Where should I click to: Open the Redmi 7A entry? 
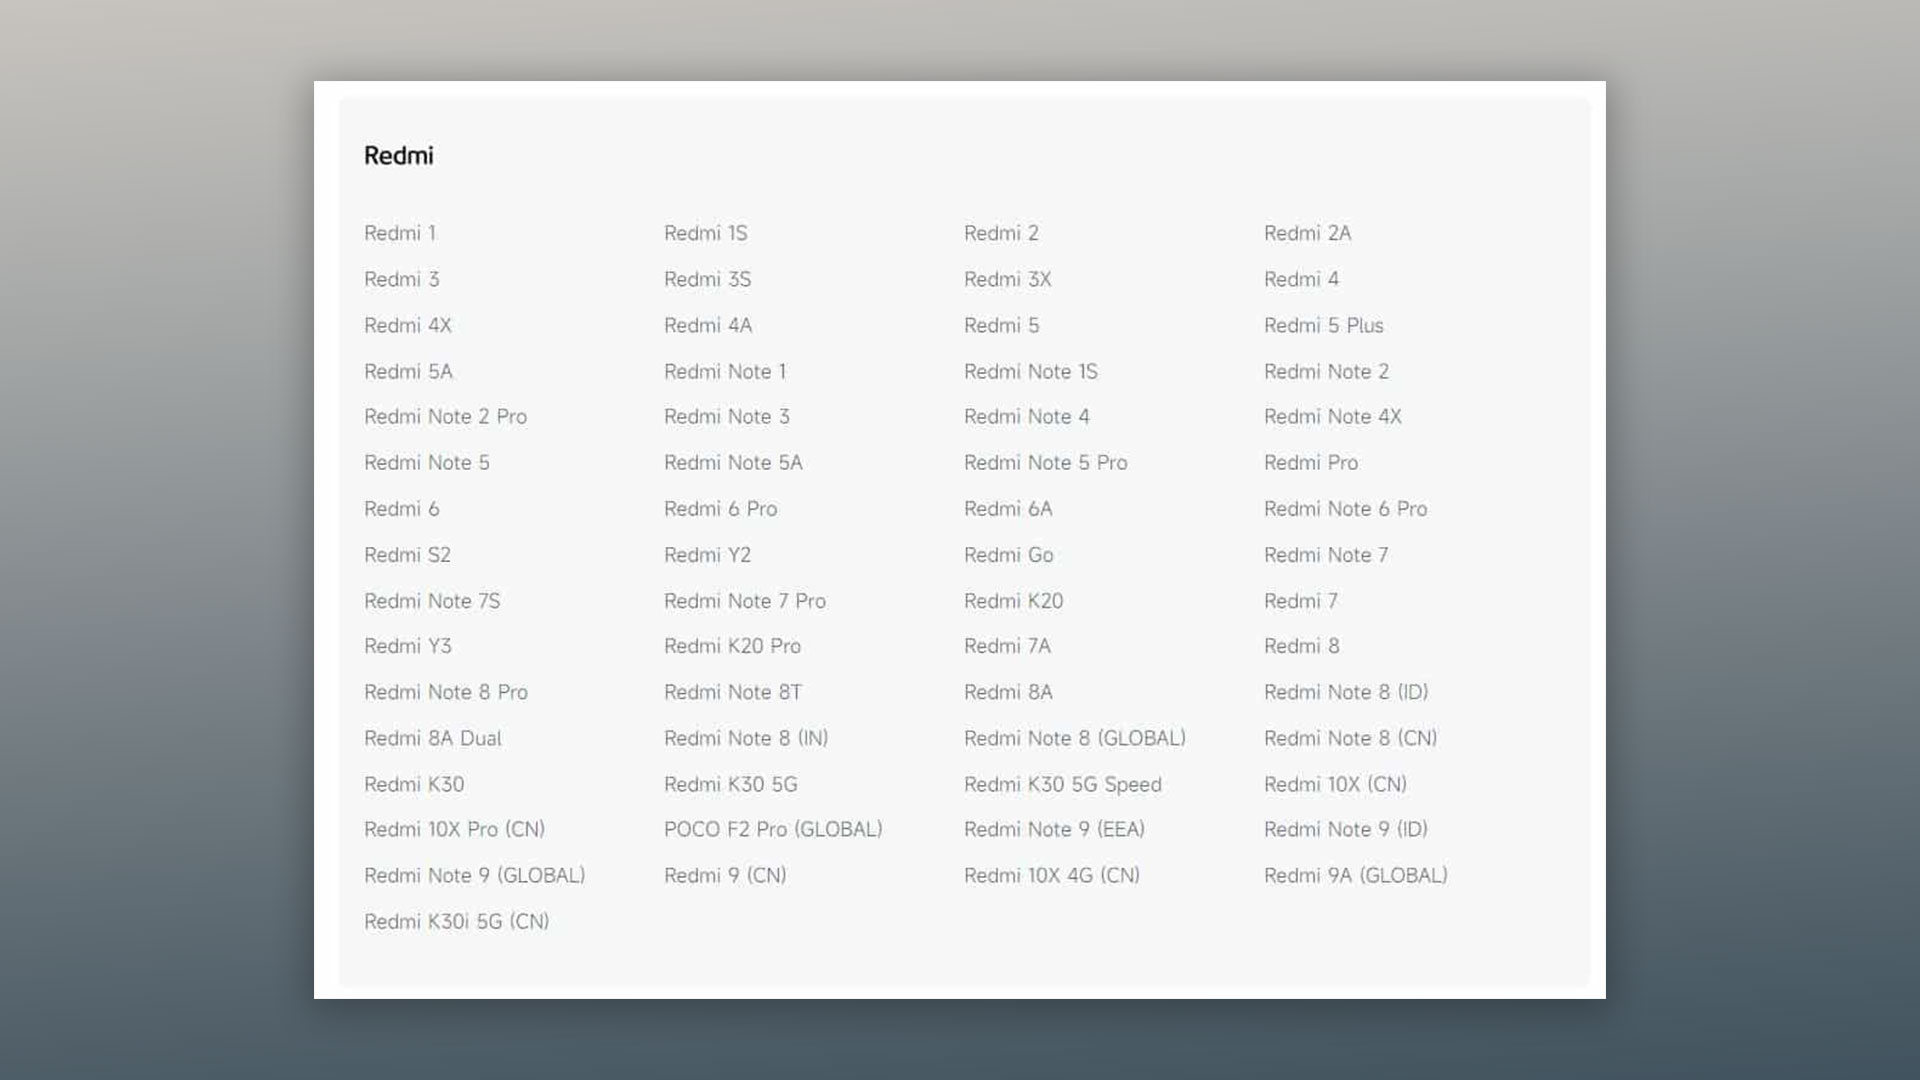(1007, 646)
